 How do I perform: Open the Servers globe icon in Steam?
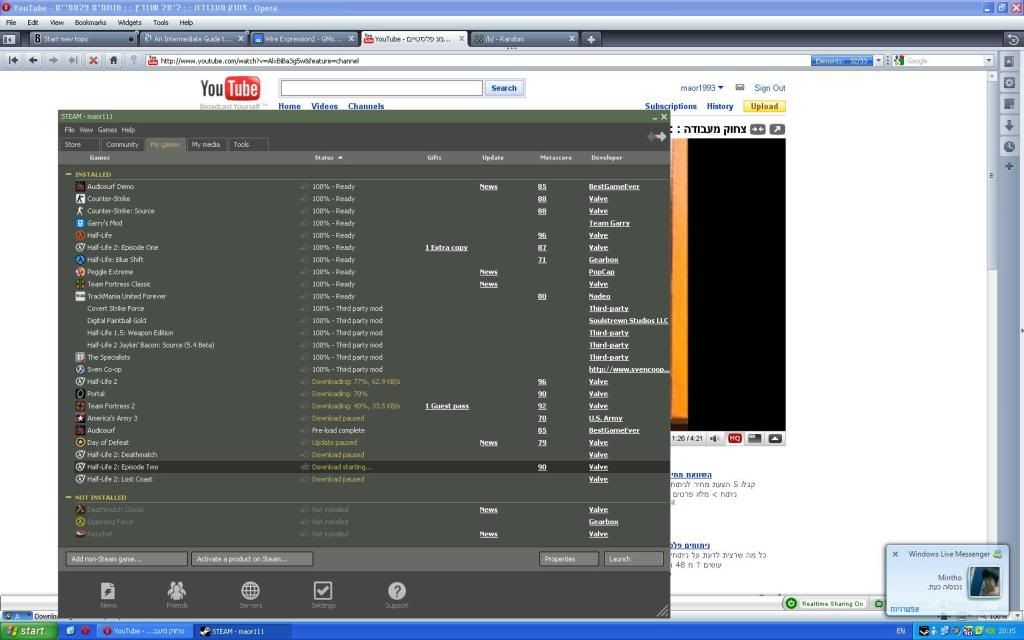250,591
